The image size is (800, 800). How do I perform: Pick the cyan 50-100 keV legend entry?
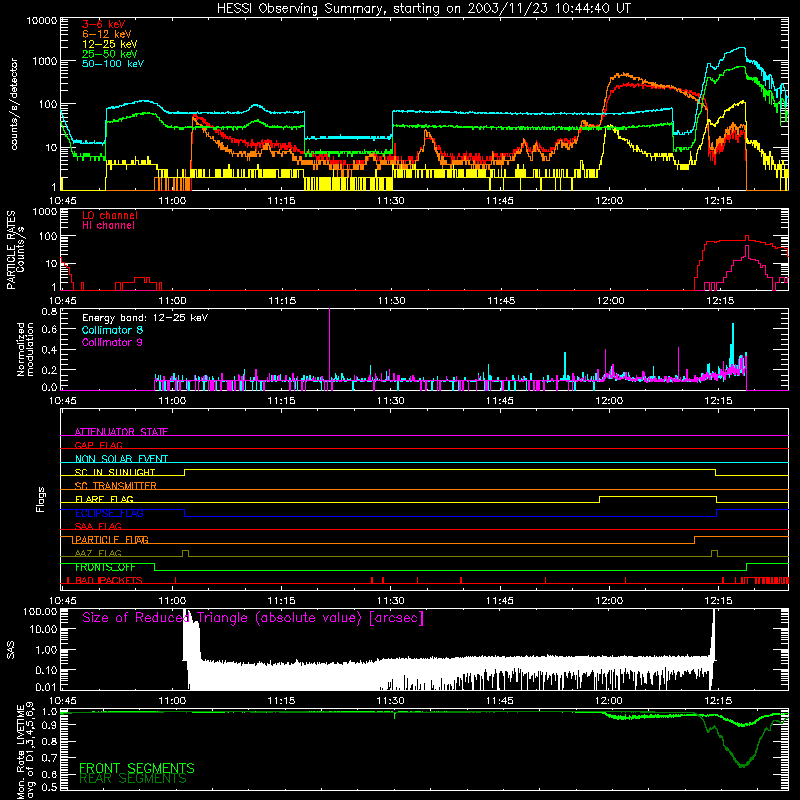pos(113,64)
